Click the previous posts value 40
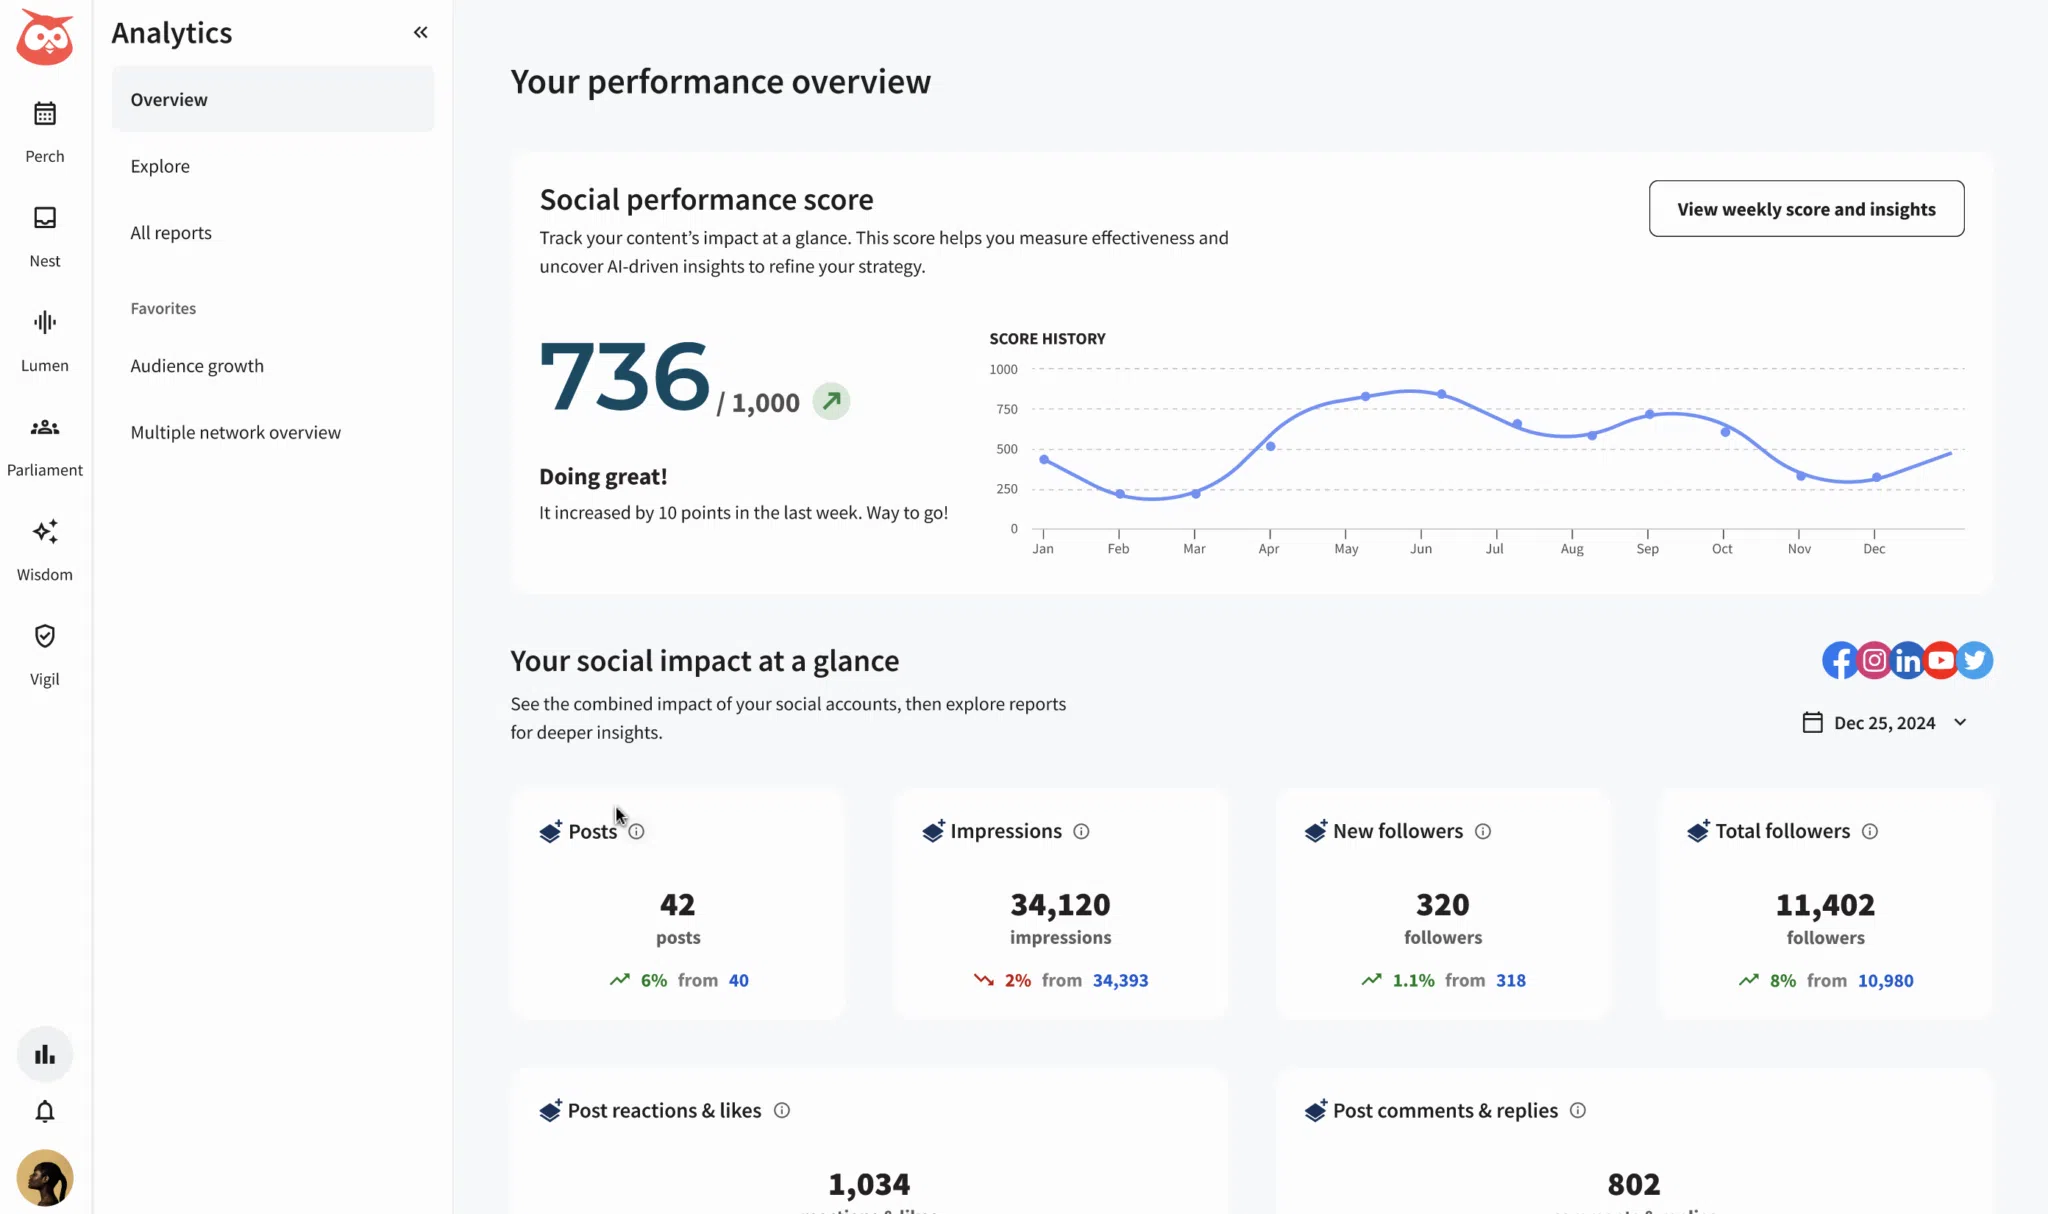 coord(739,980)
